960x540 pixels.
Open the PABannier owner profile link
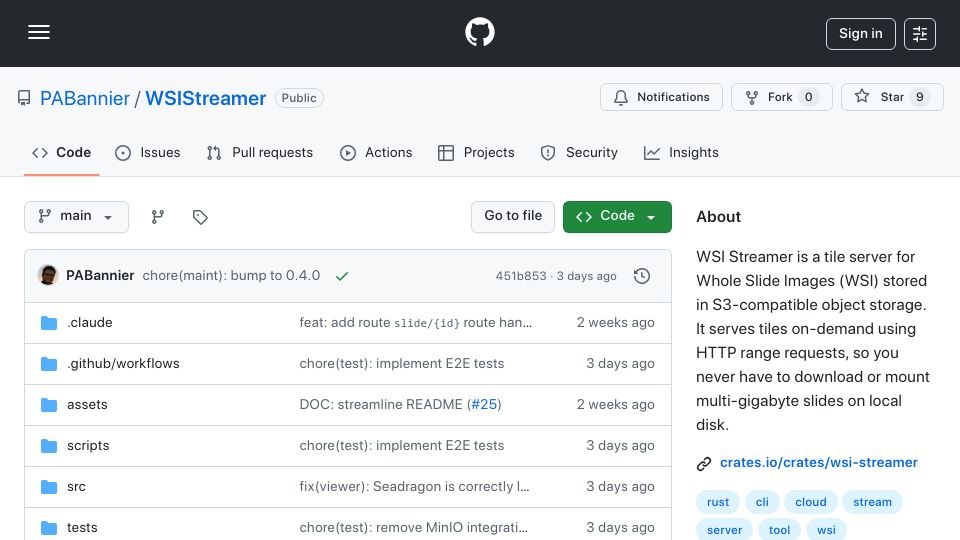click(x=84, y=98)
